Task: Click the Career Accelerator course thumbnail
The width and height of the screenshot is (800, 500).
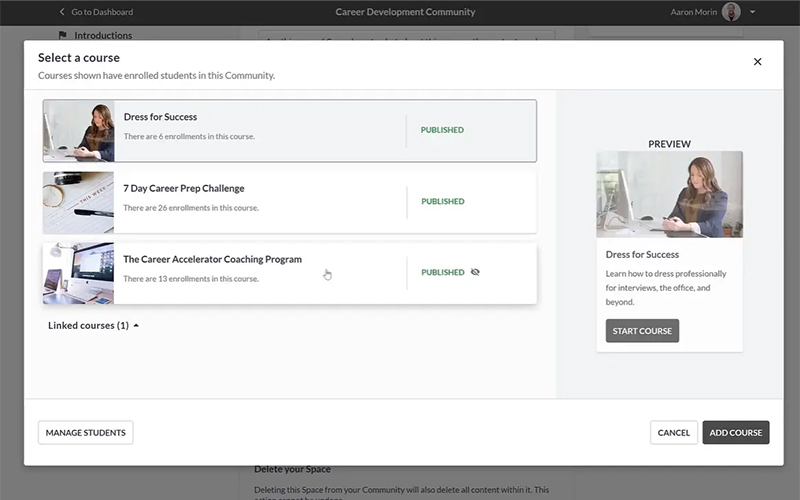Action: click(x=78, y=273)
